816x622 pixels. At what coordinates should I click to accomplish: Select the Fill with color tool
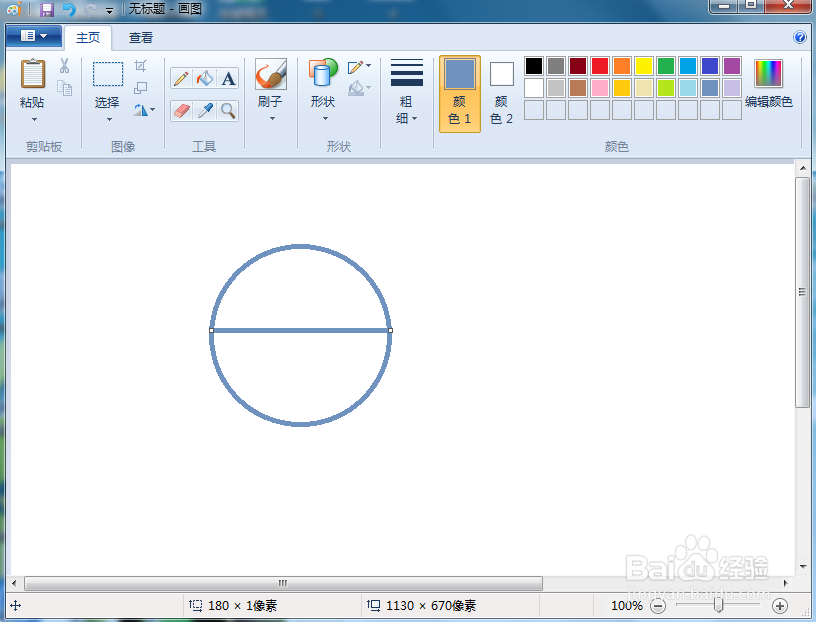click(205, 78)
